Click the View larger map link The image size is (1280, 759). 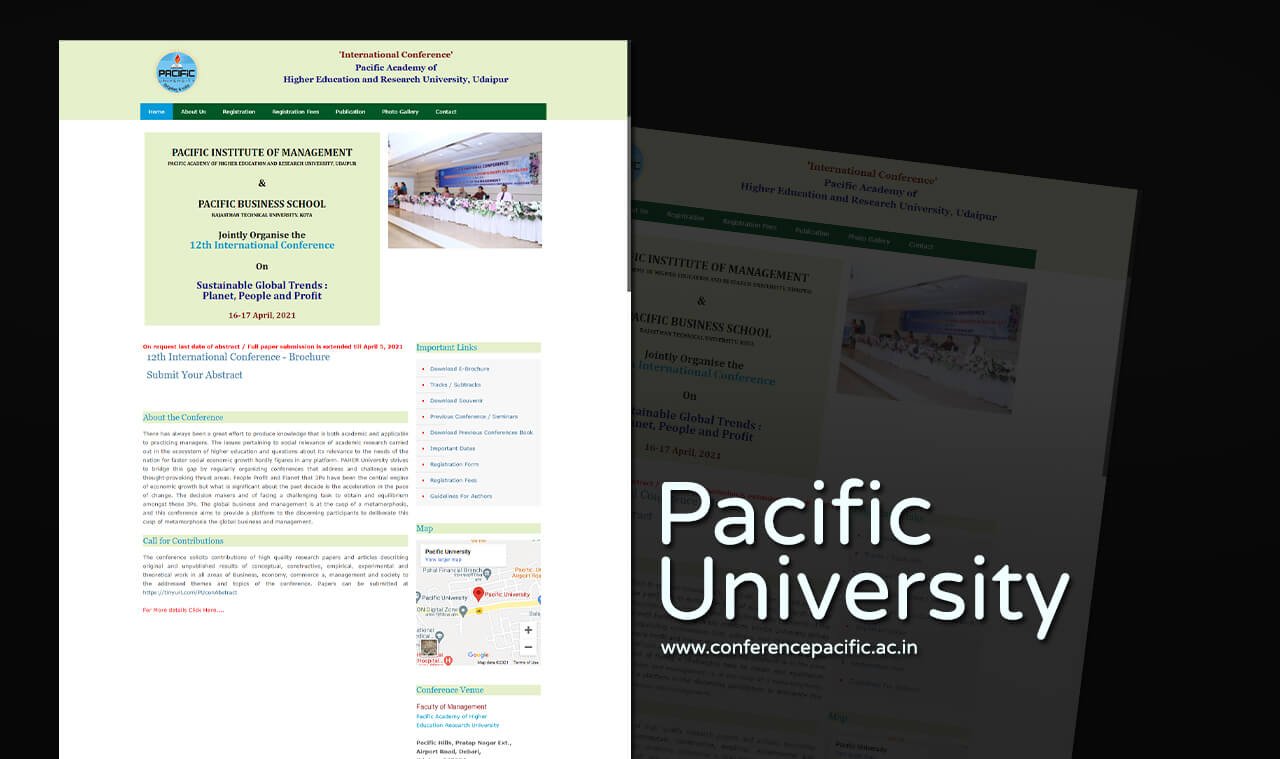pyautogui.click(x=443, y=559)
